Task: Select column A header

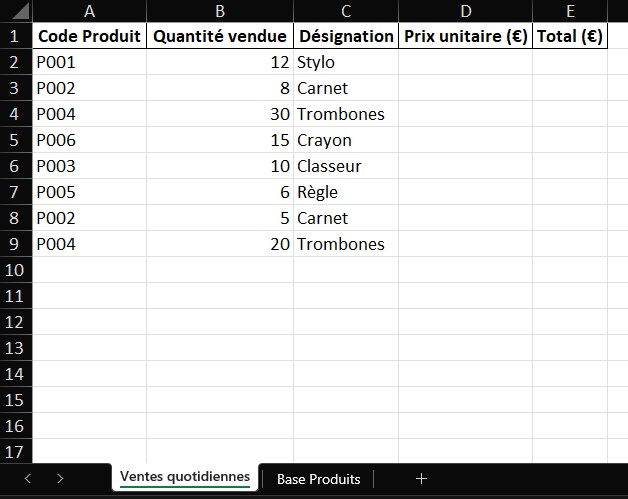Action: 89,11
